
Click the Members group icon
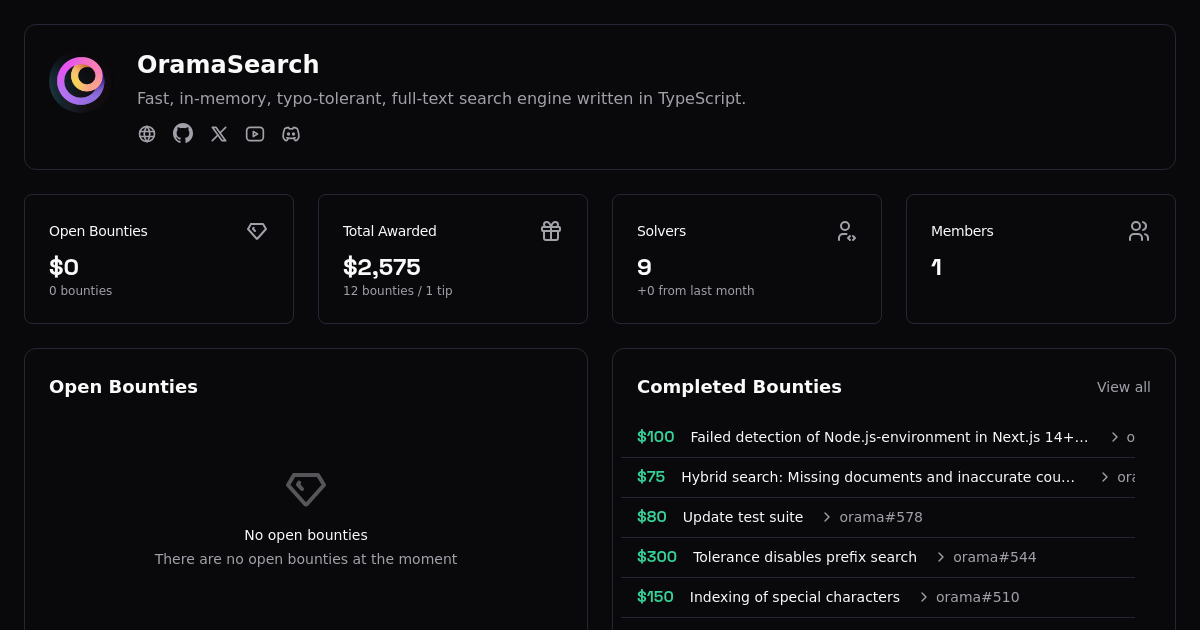point(1139,231)
